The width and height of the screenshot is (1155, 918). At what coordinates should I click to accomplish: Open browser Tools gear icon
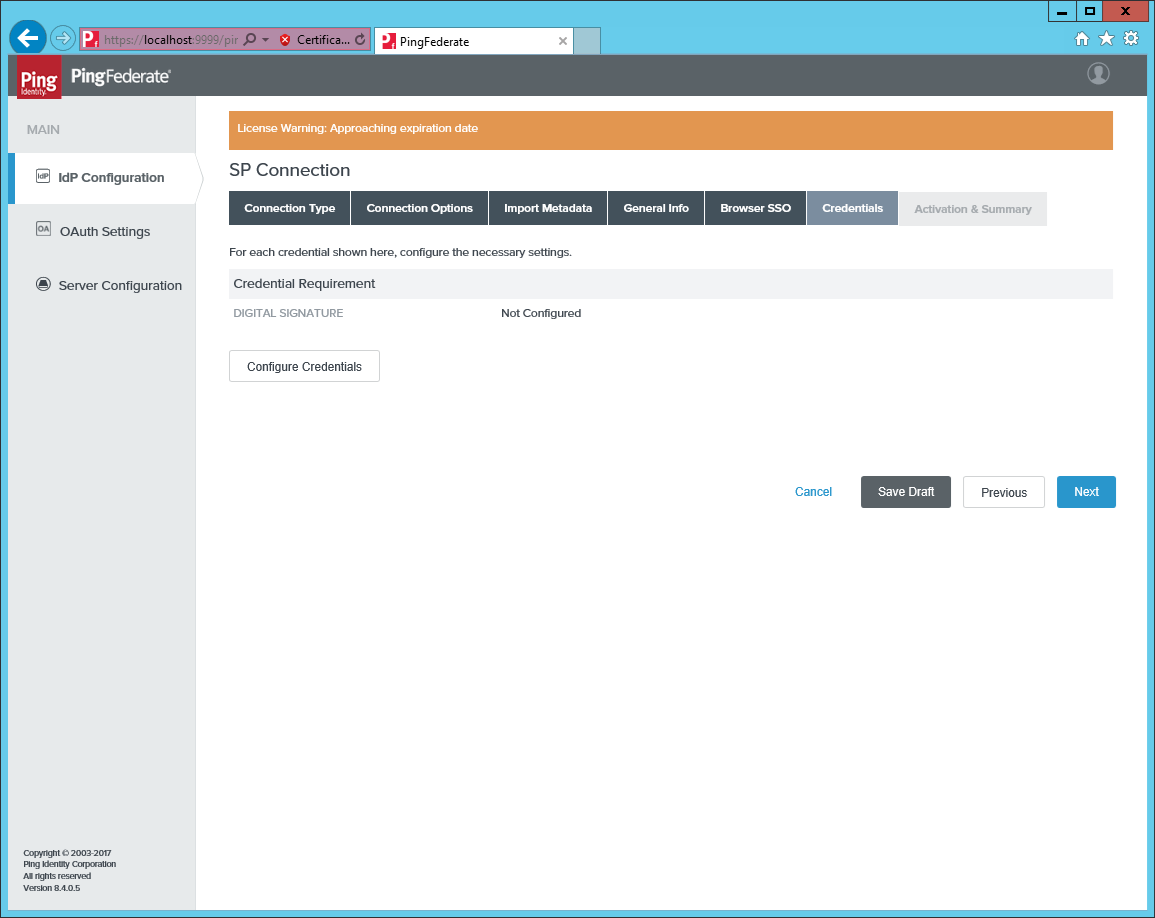1131,38
